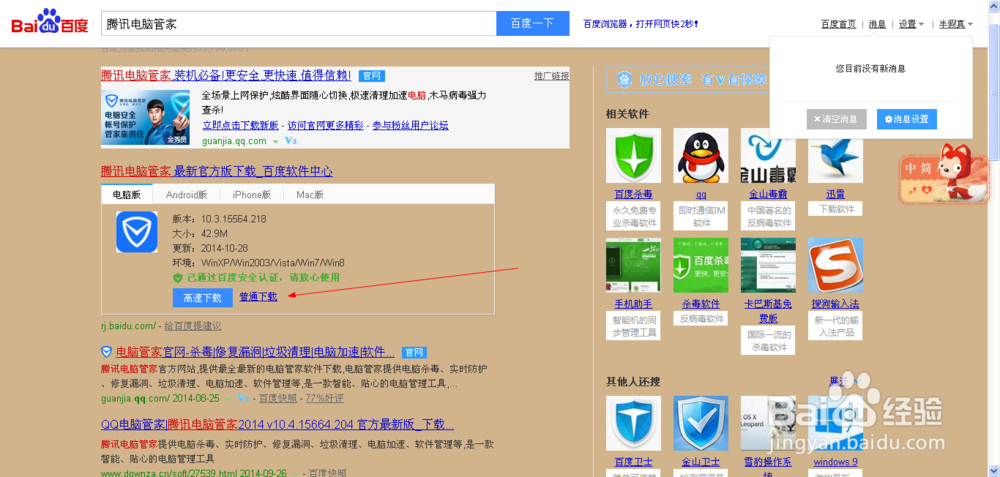Click 迅雷 text link
The image size is (1000, 477).
[835, 194]
